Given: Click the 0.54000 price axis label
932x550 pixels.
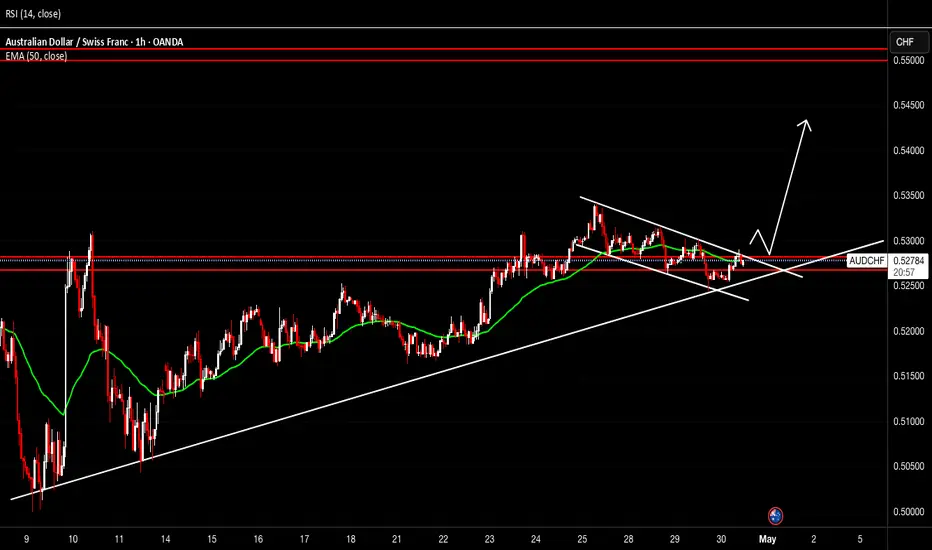Looking at the screenshot, I should coord(908,150).
